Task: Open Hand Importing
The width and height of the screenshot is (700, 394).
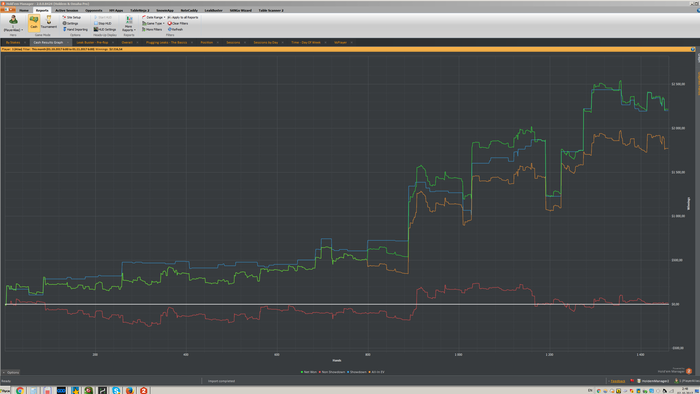Action: [x=75, y=29]
